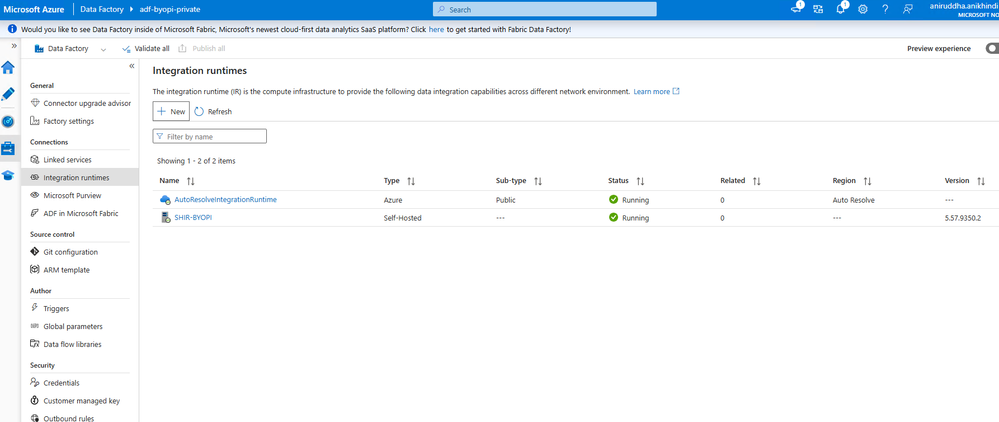
Task: Refresh the integration runtimes list
Action: 213,111
